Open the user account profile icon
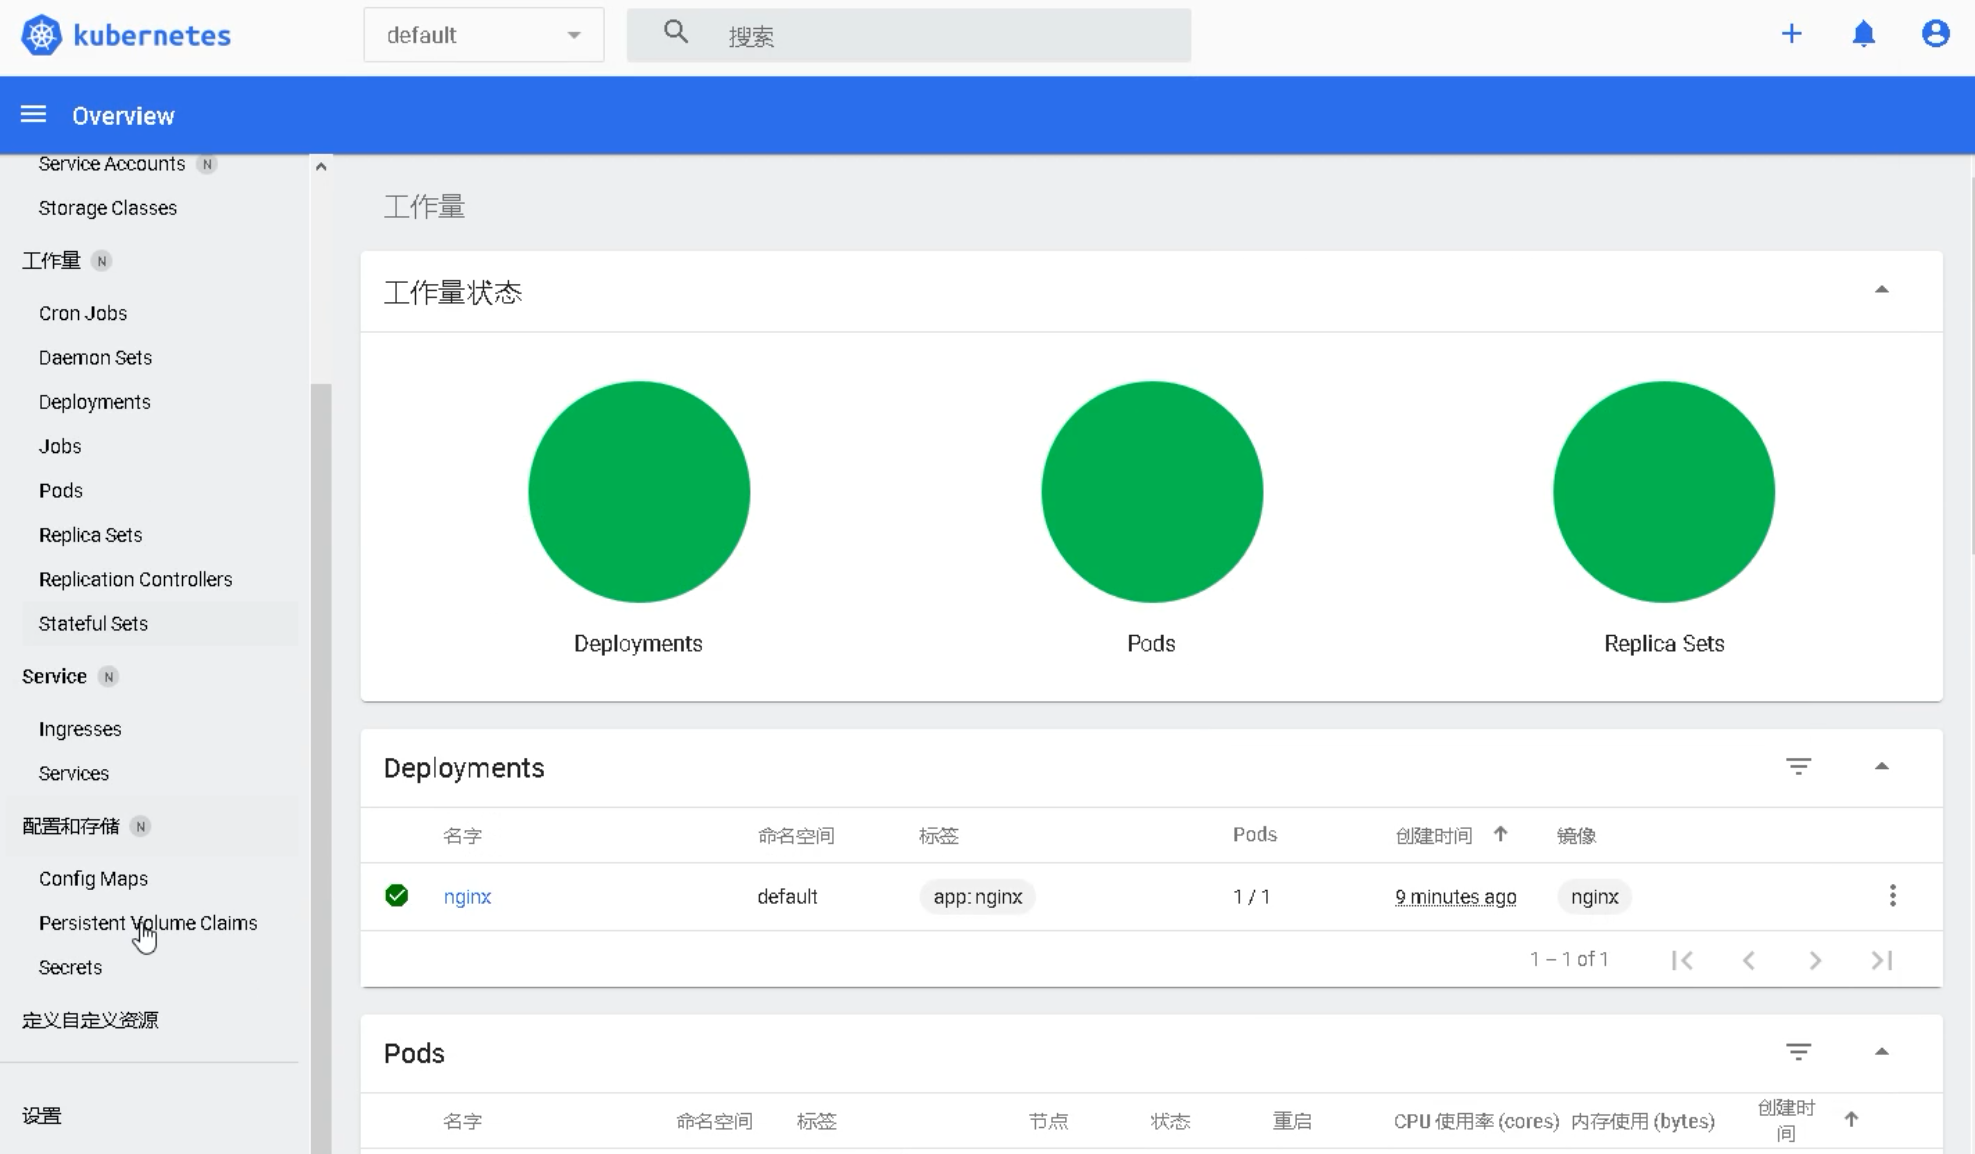This screenshot has width=1975, height=1154. coord(1936,33)
